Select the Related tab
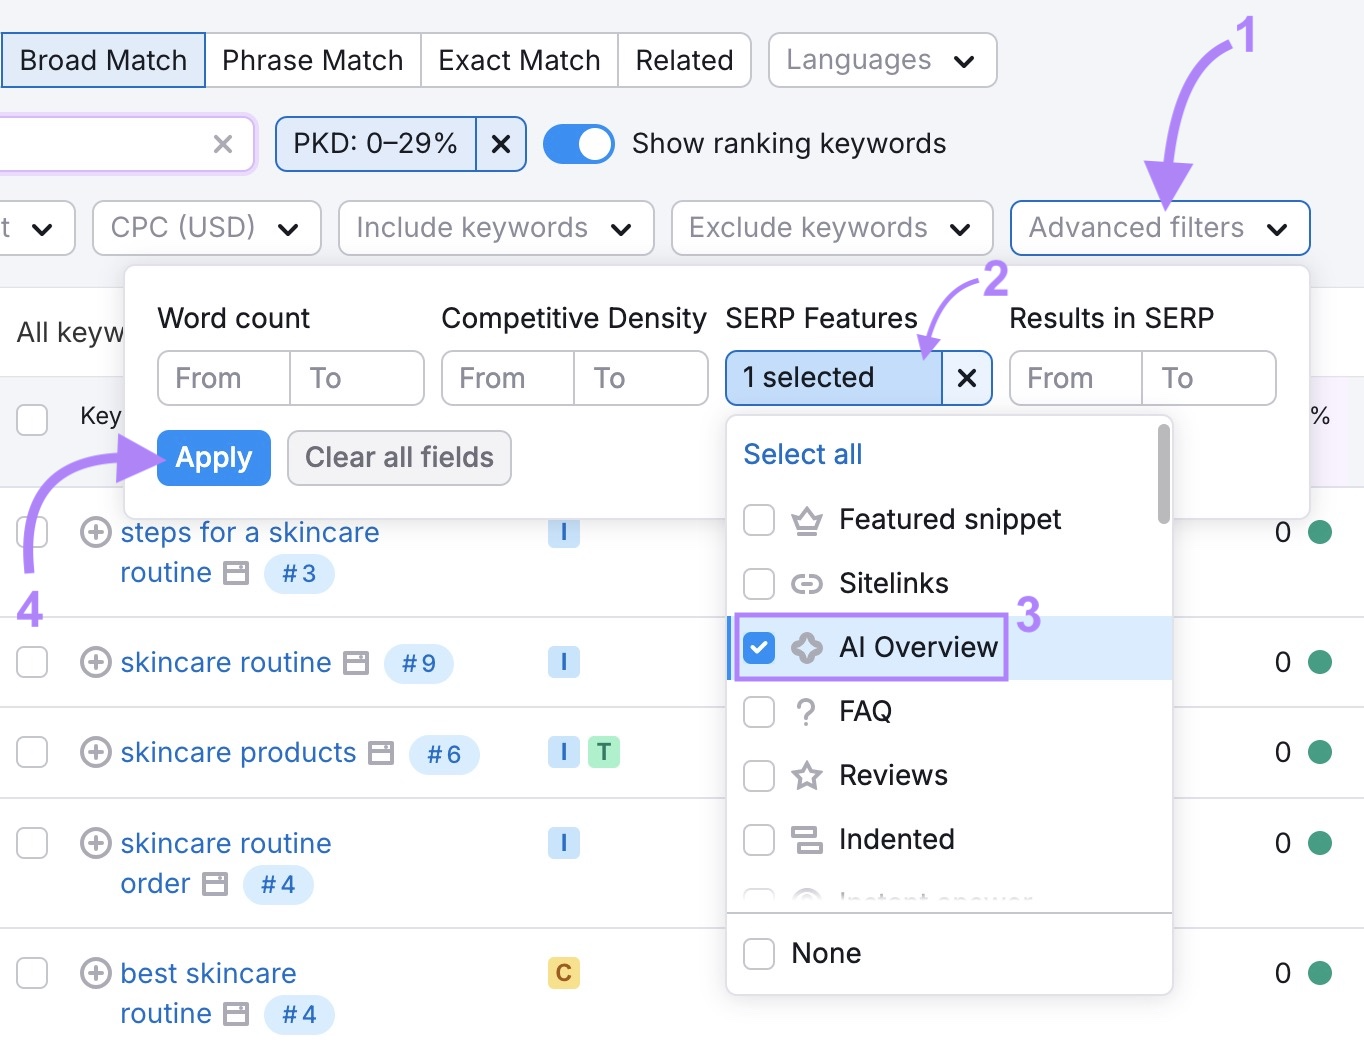 pos(684,60)
